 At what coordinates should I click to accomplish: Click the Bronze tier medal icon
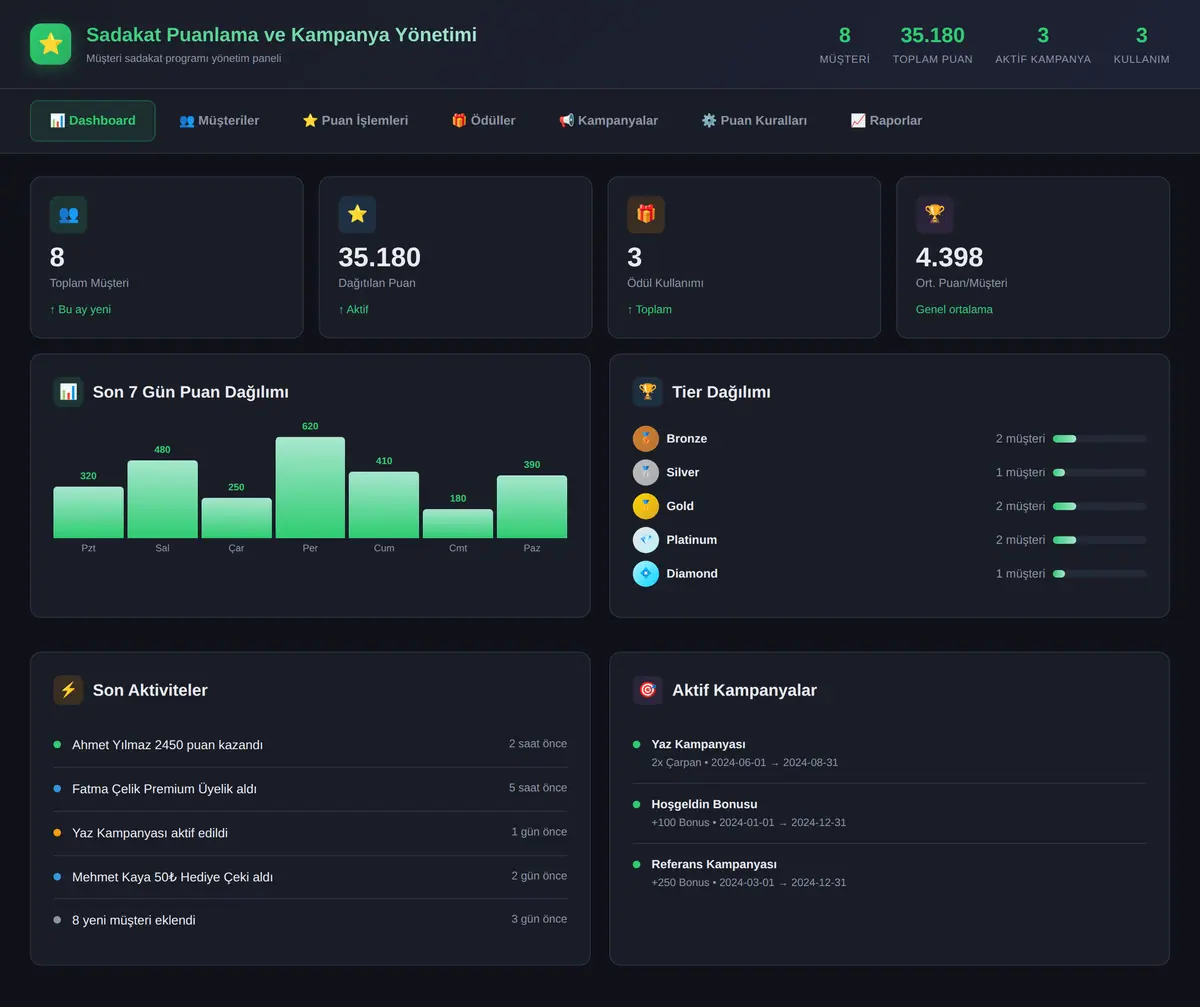click(x=646, y=439)
